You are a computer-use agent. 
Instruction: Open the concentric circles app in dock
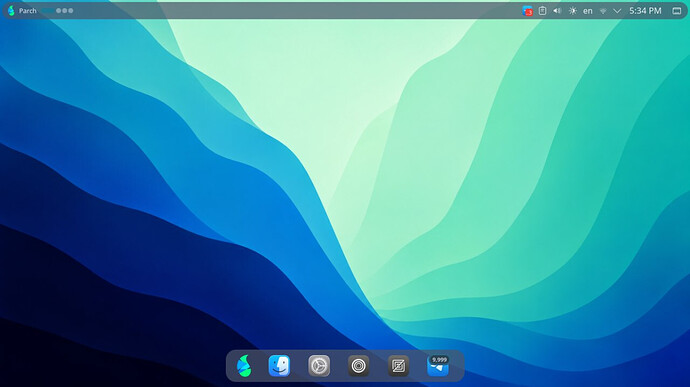pyautogui.click(x=359, y=366)
